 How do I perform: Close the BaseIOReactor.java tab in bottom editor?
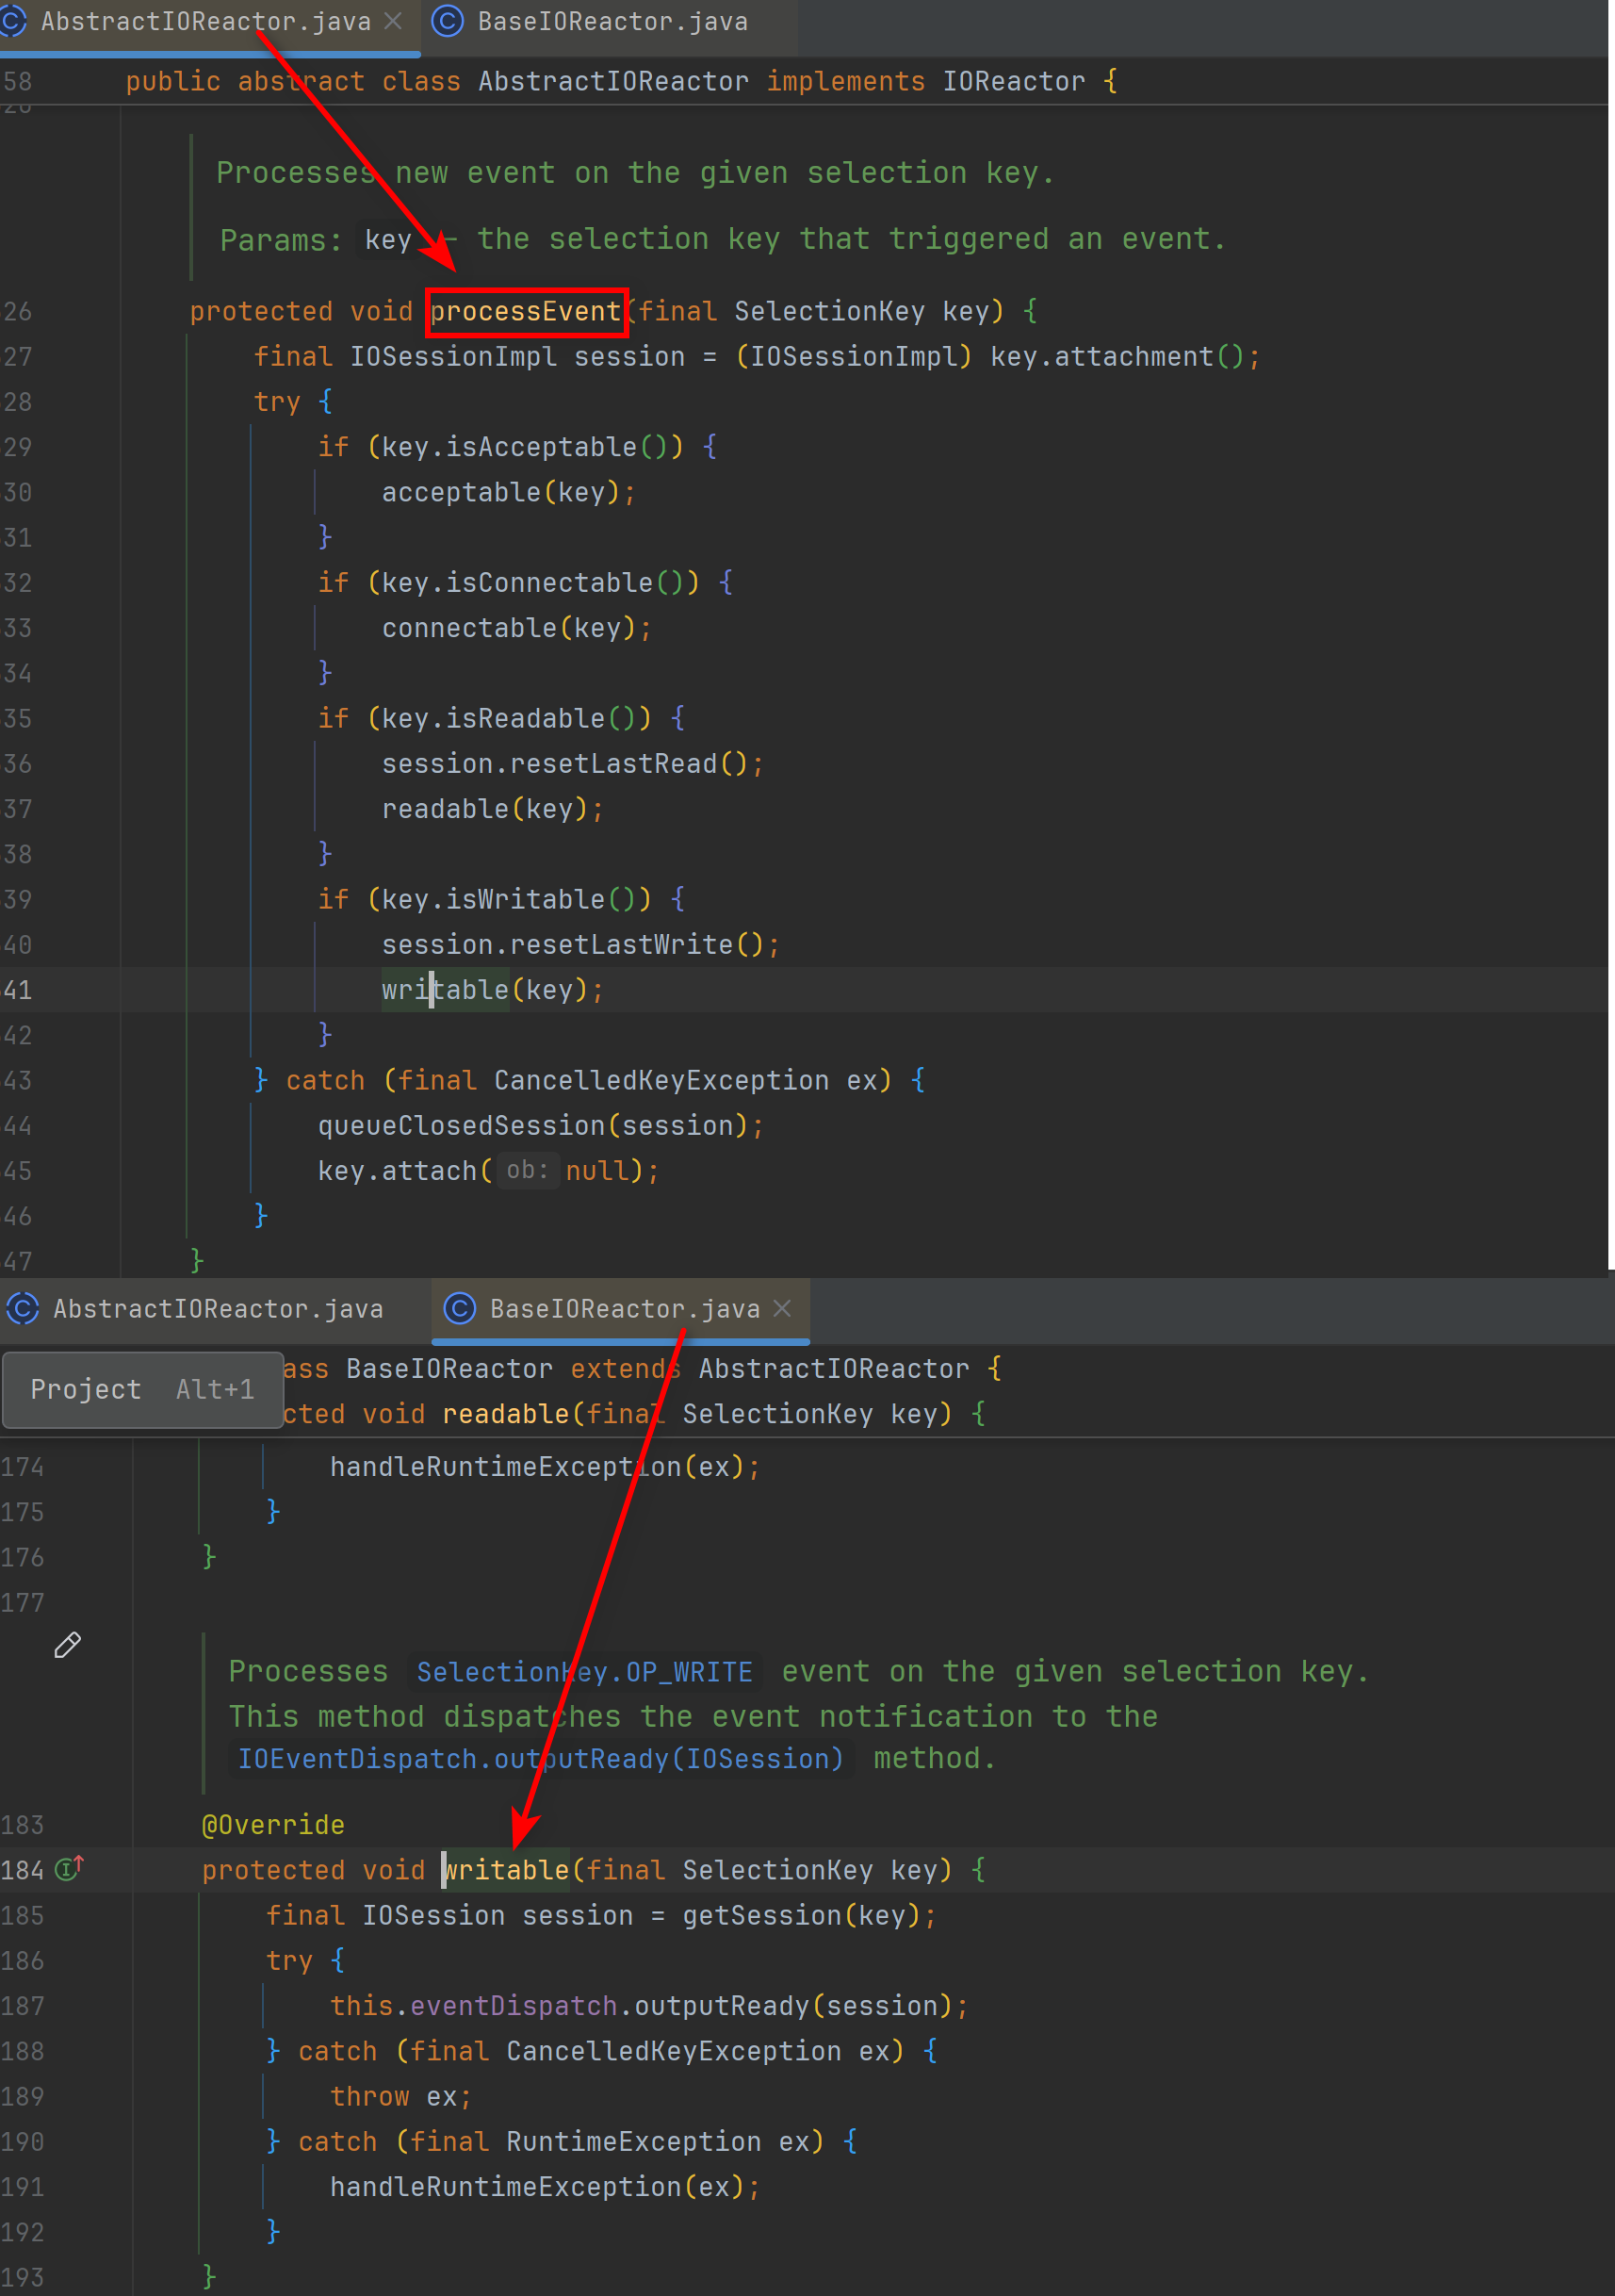click(x=783, y=1307)
